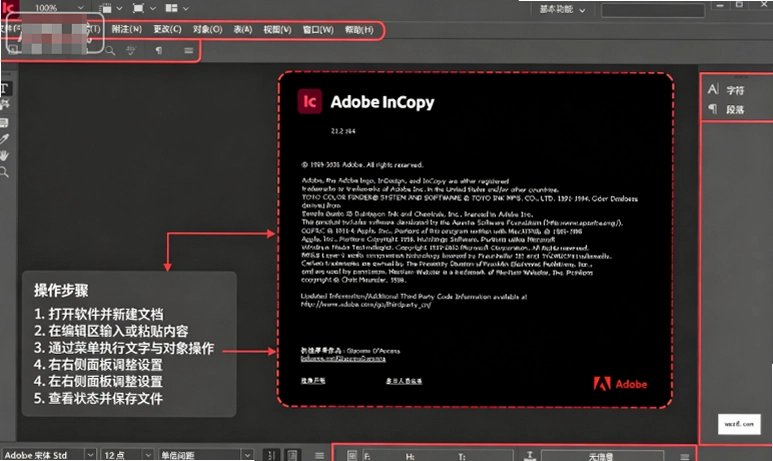
Task: Toggle the line numbers column icon
Action: pyautogui.click(x=271, y=455)
